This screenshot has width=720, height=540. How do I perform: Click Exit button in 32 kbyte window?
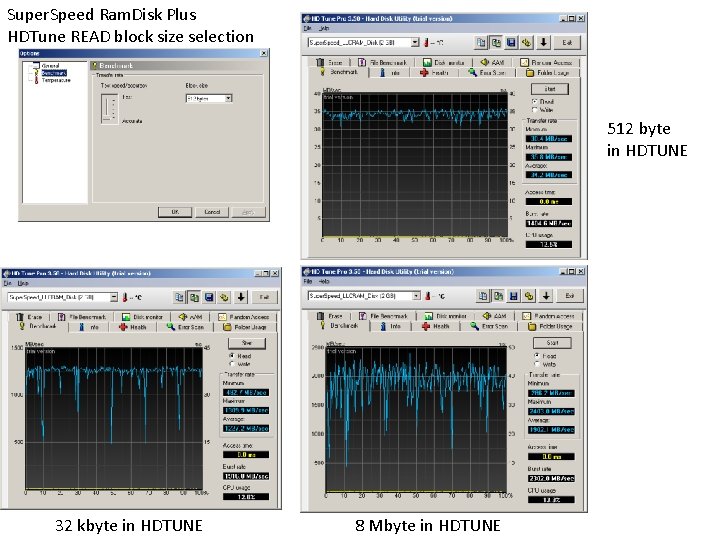[x=264, y=297]
